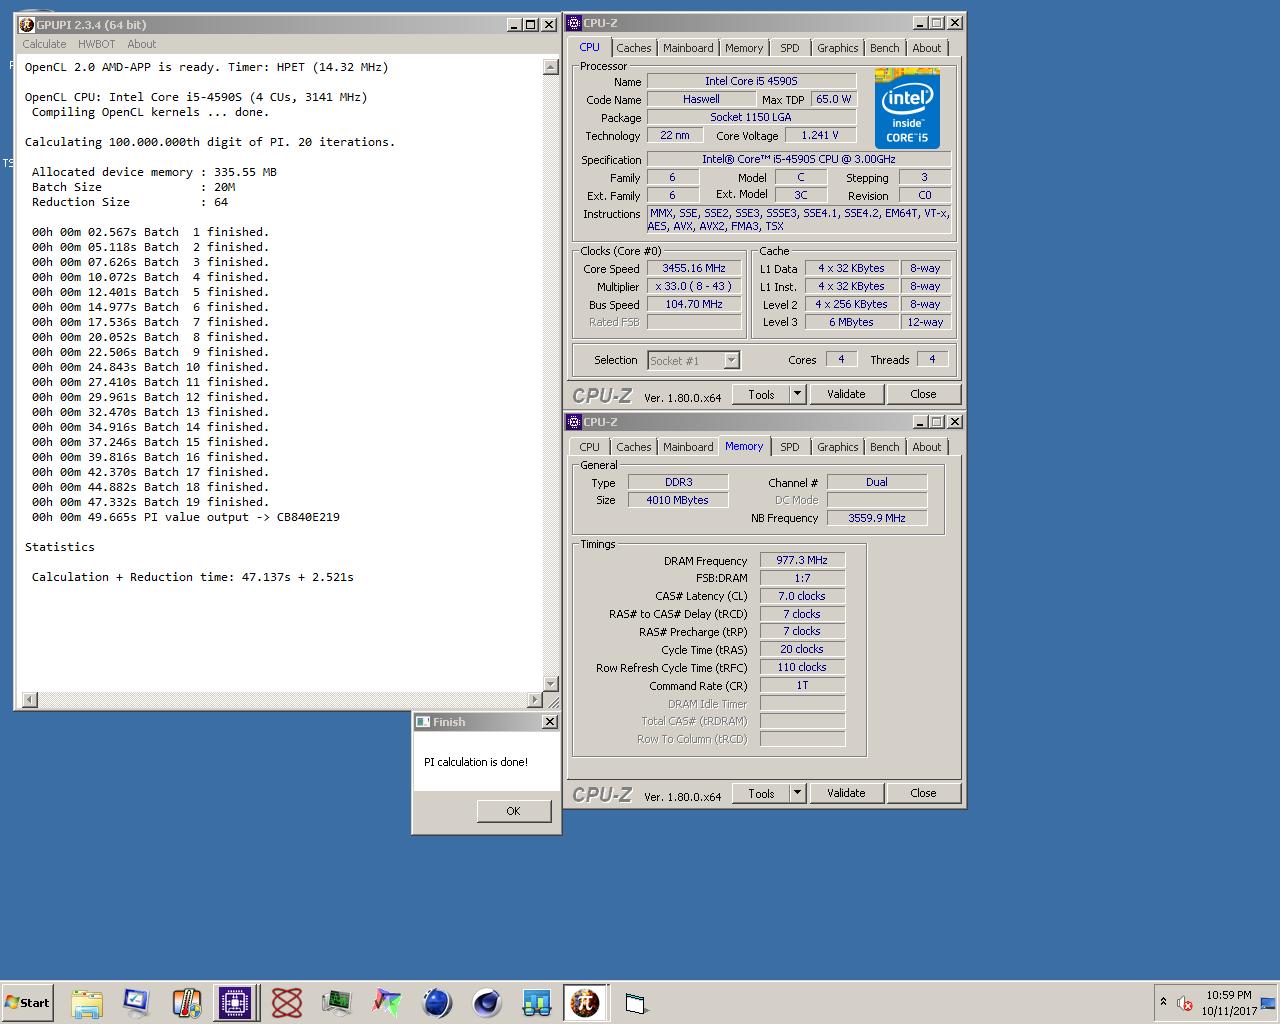
Task: Show hidden system tray icons
Action: coord(1163,1002)
